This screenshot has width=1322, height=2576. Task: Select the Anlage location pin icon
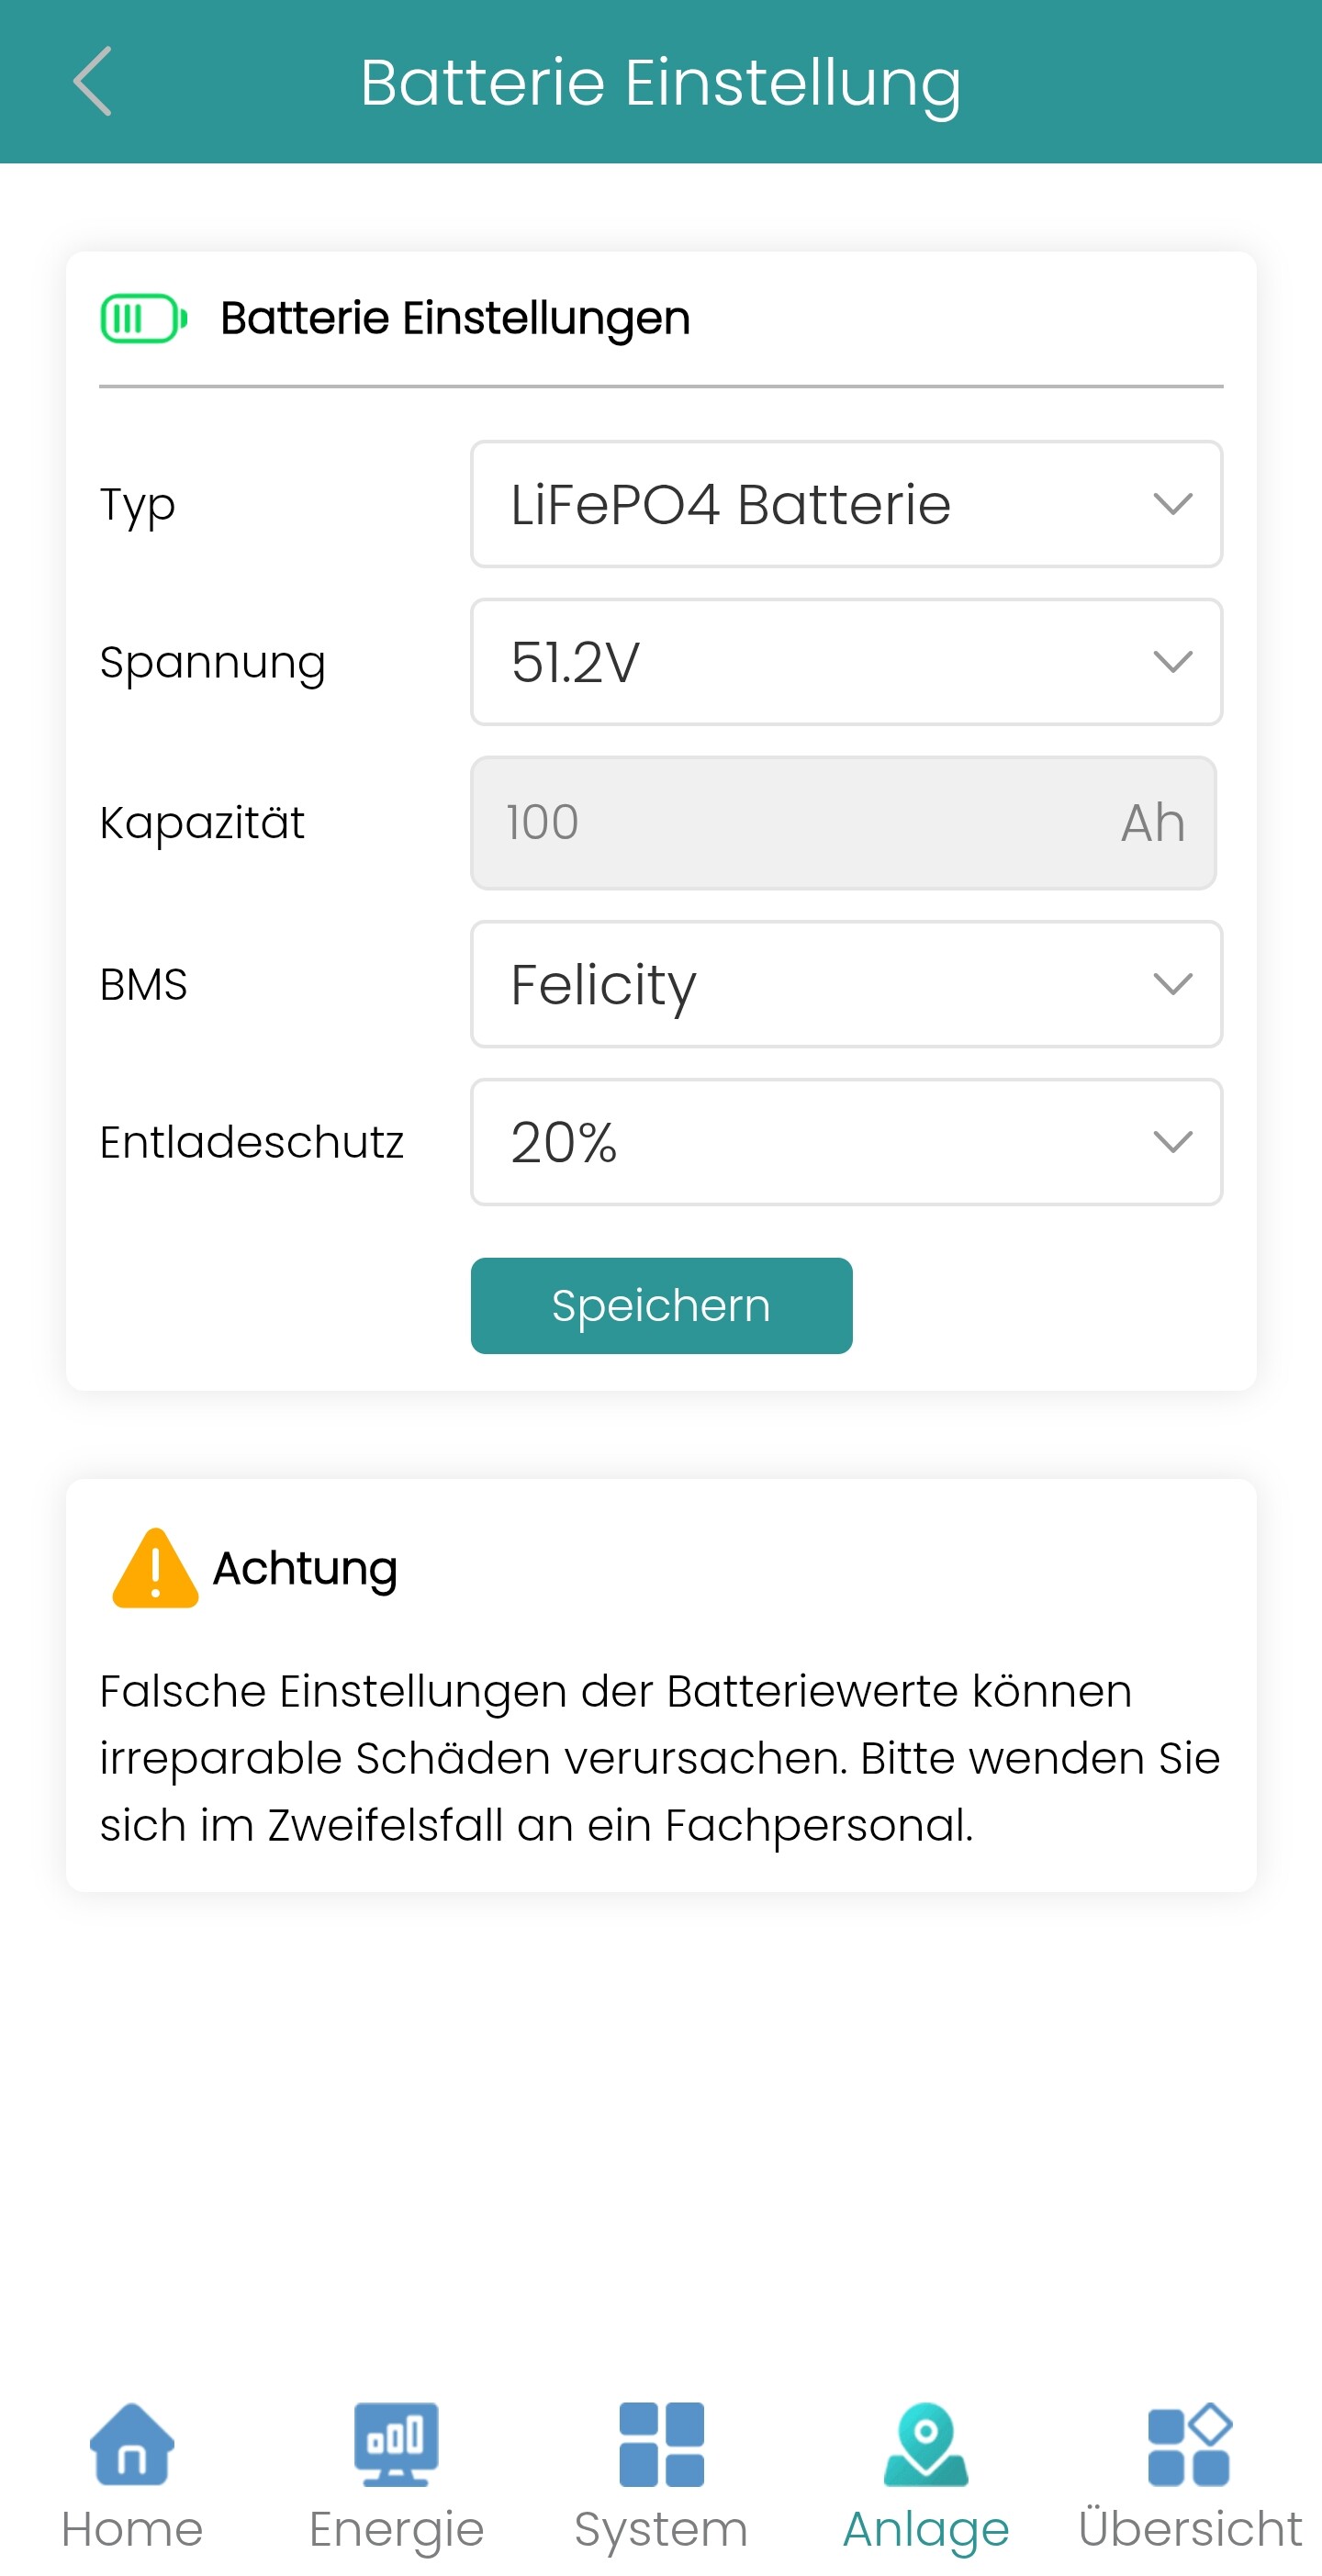coord(926,2443)
